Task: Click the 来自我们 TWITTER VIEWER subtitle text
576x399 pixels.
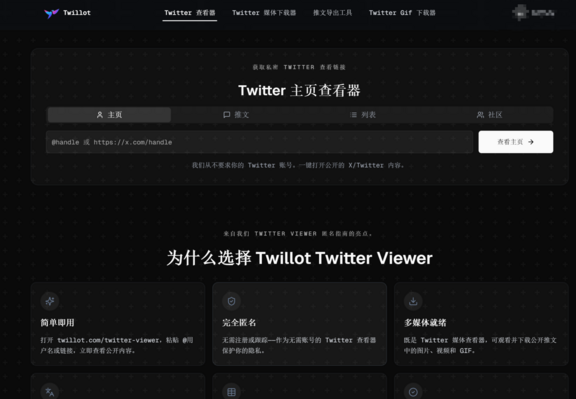Action: pyautogui.click(x=298, y=234)
